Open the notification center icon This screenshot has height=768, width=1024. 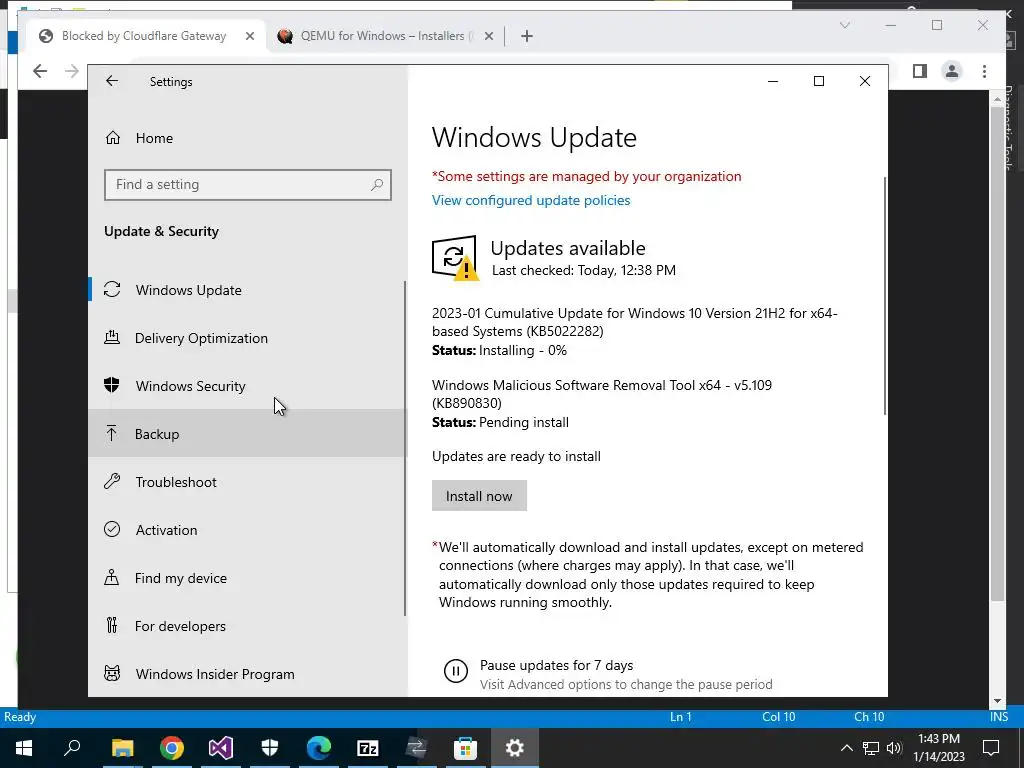click(x=991, y=748)
